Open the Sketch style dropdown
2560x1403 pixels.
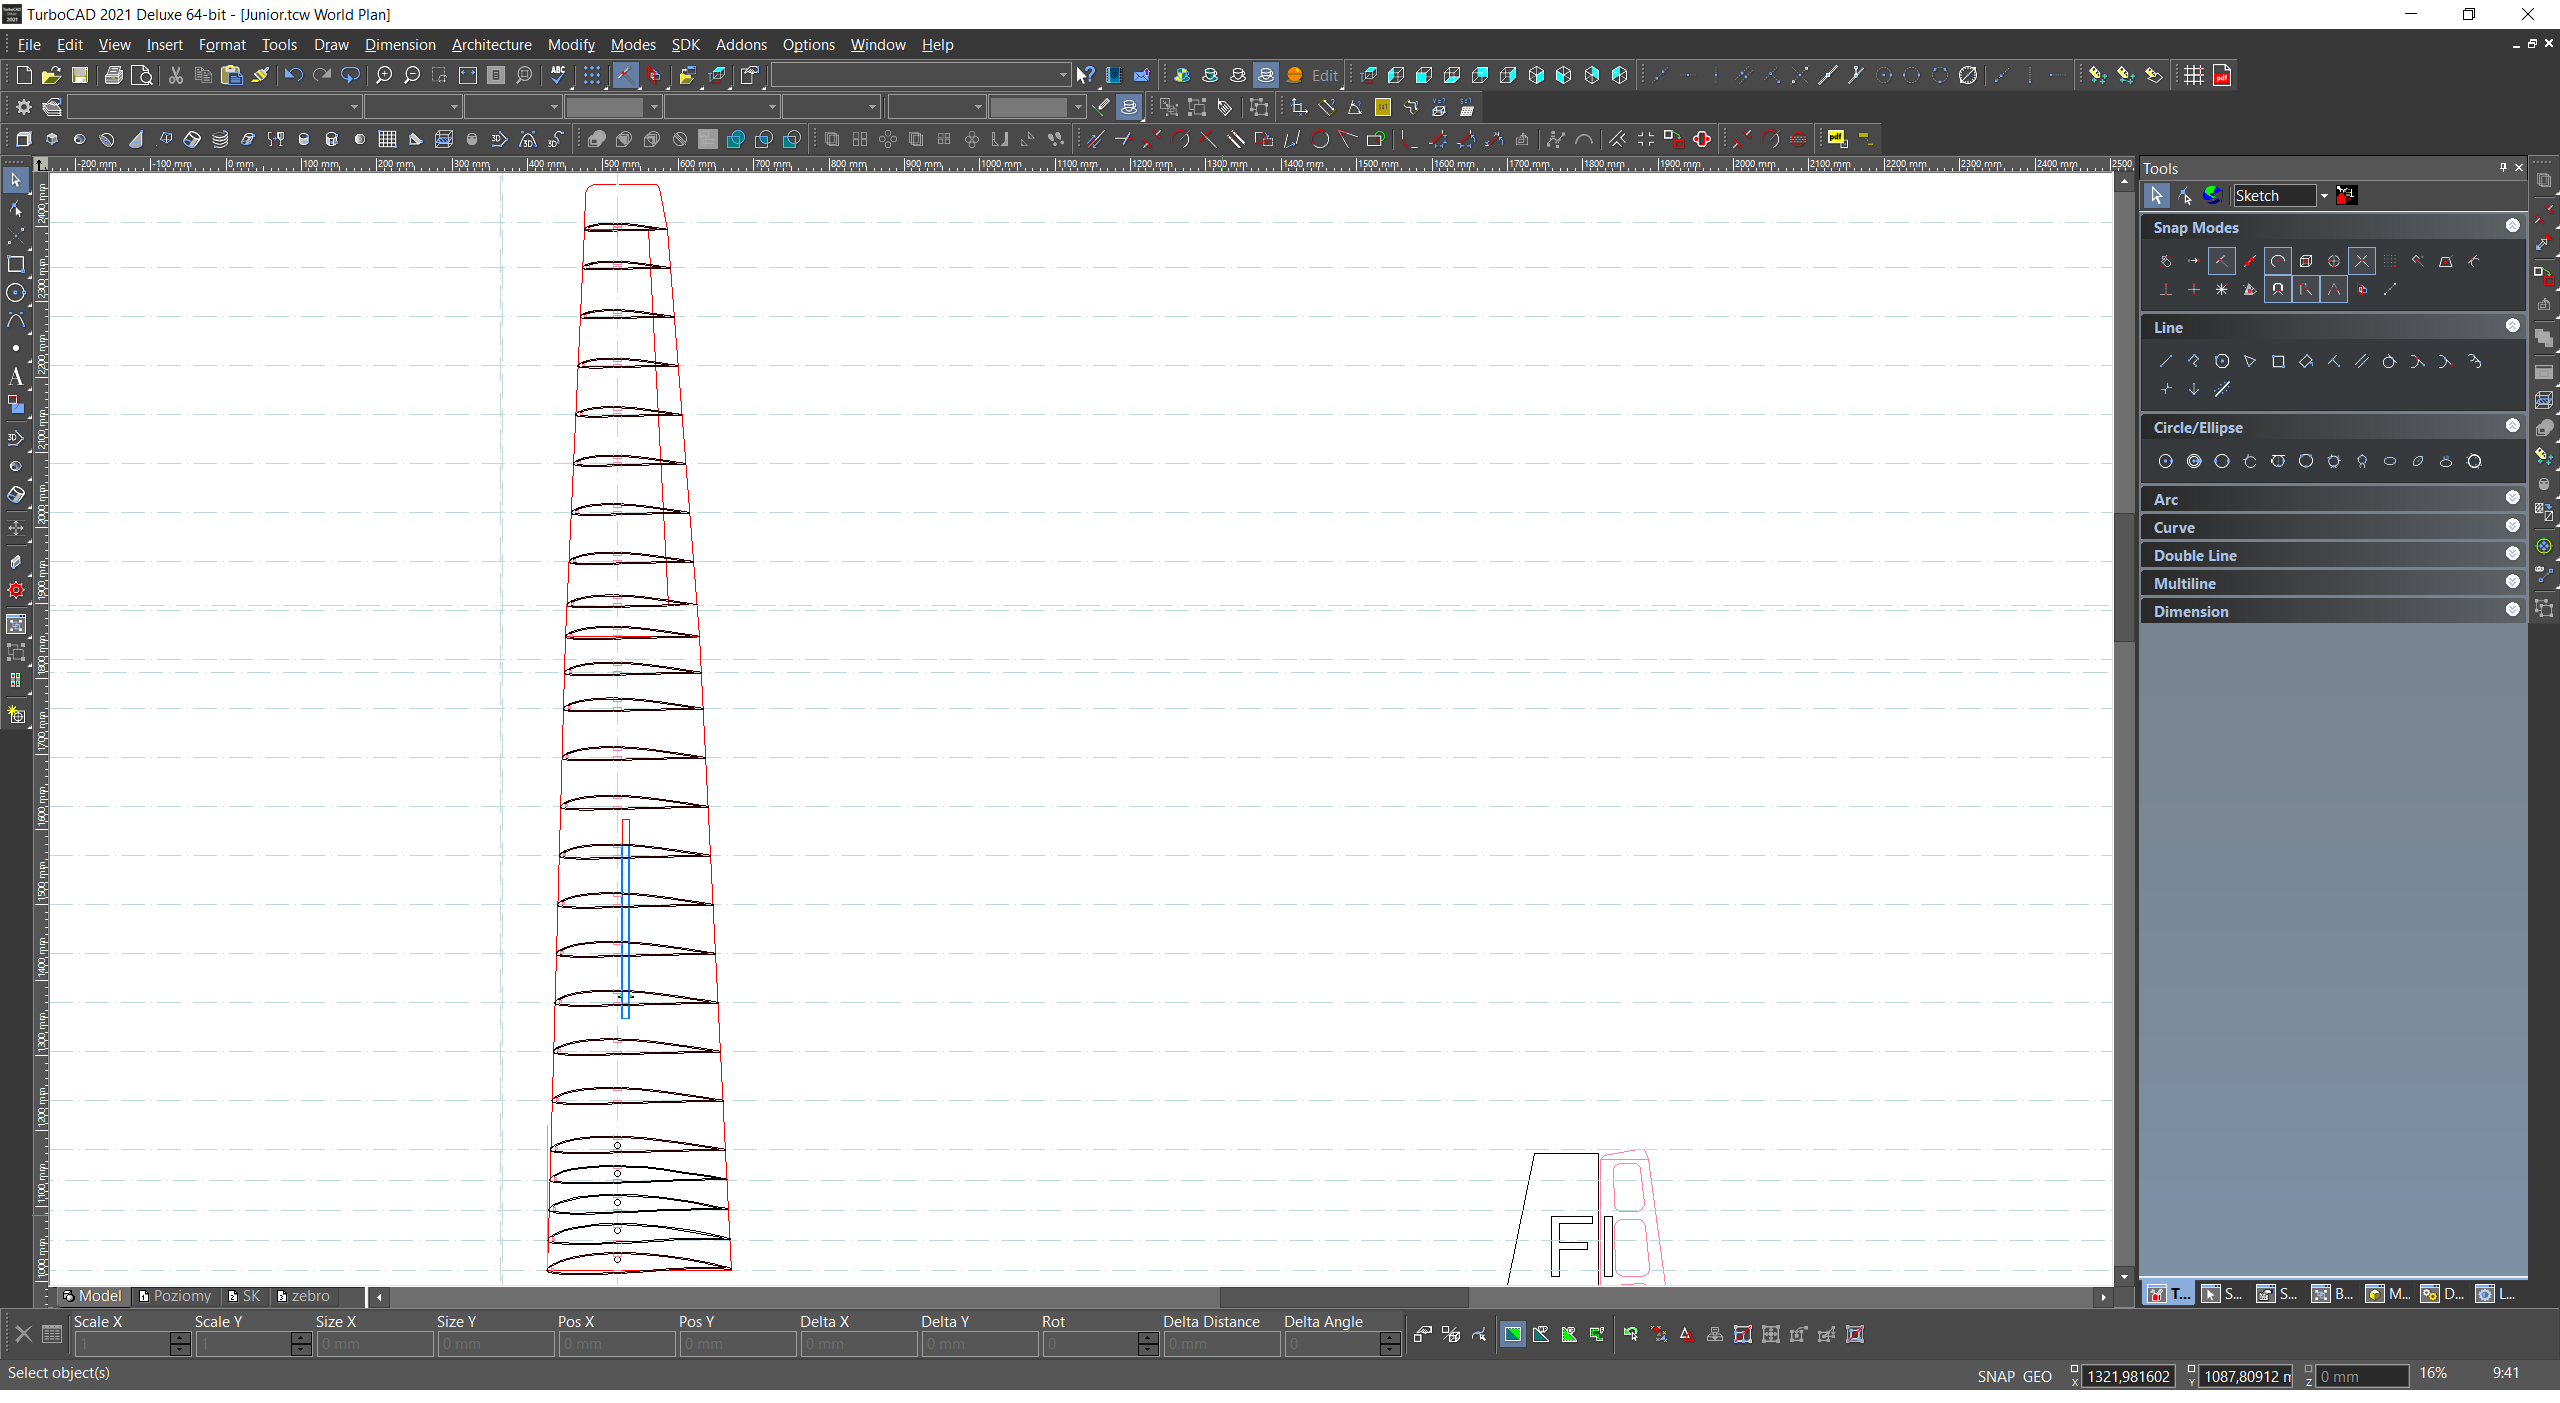[x=2324, y=196]
